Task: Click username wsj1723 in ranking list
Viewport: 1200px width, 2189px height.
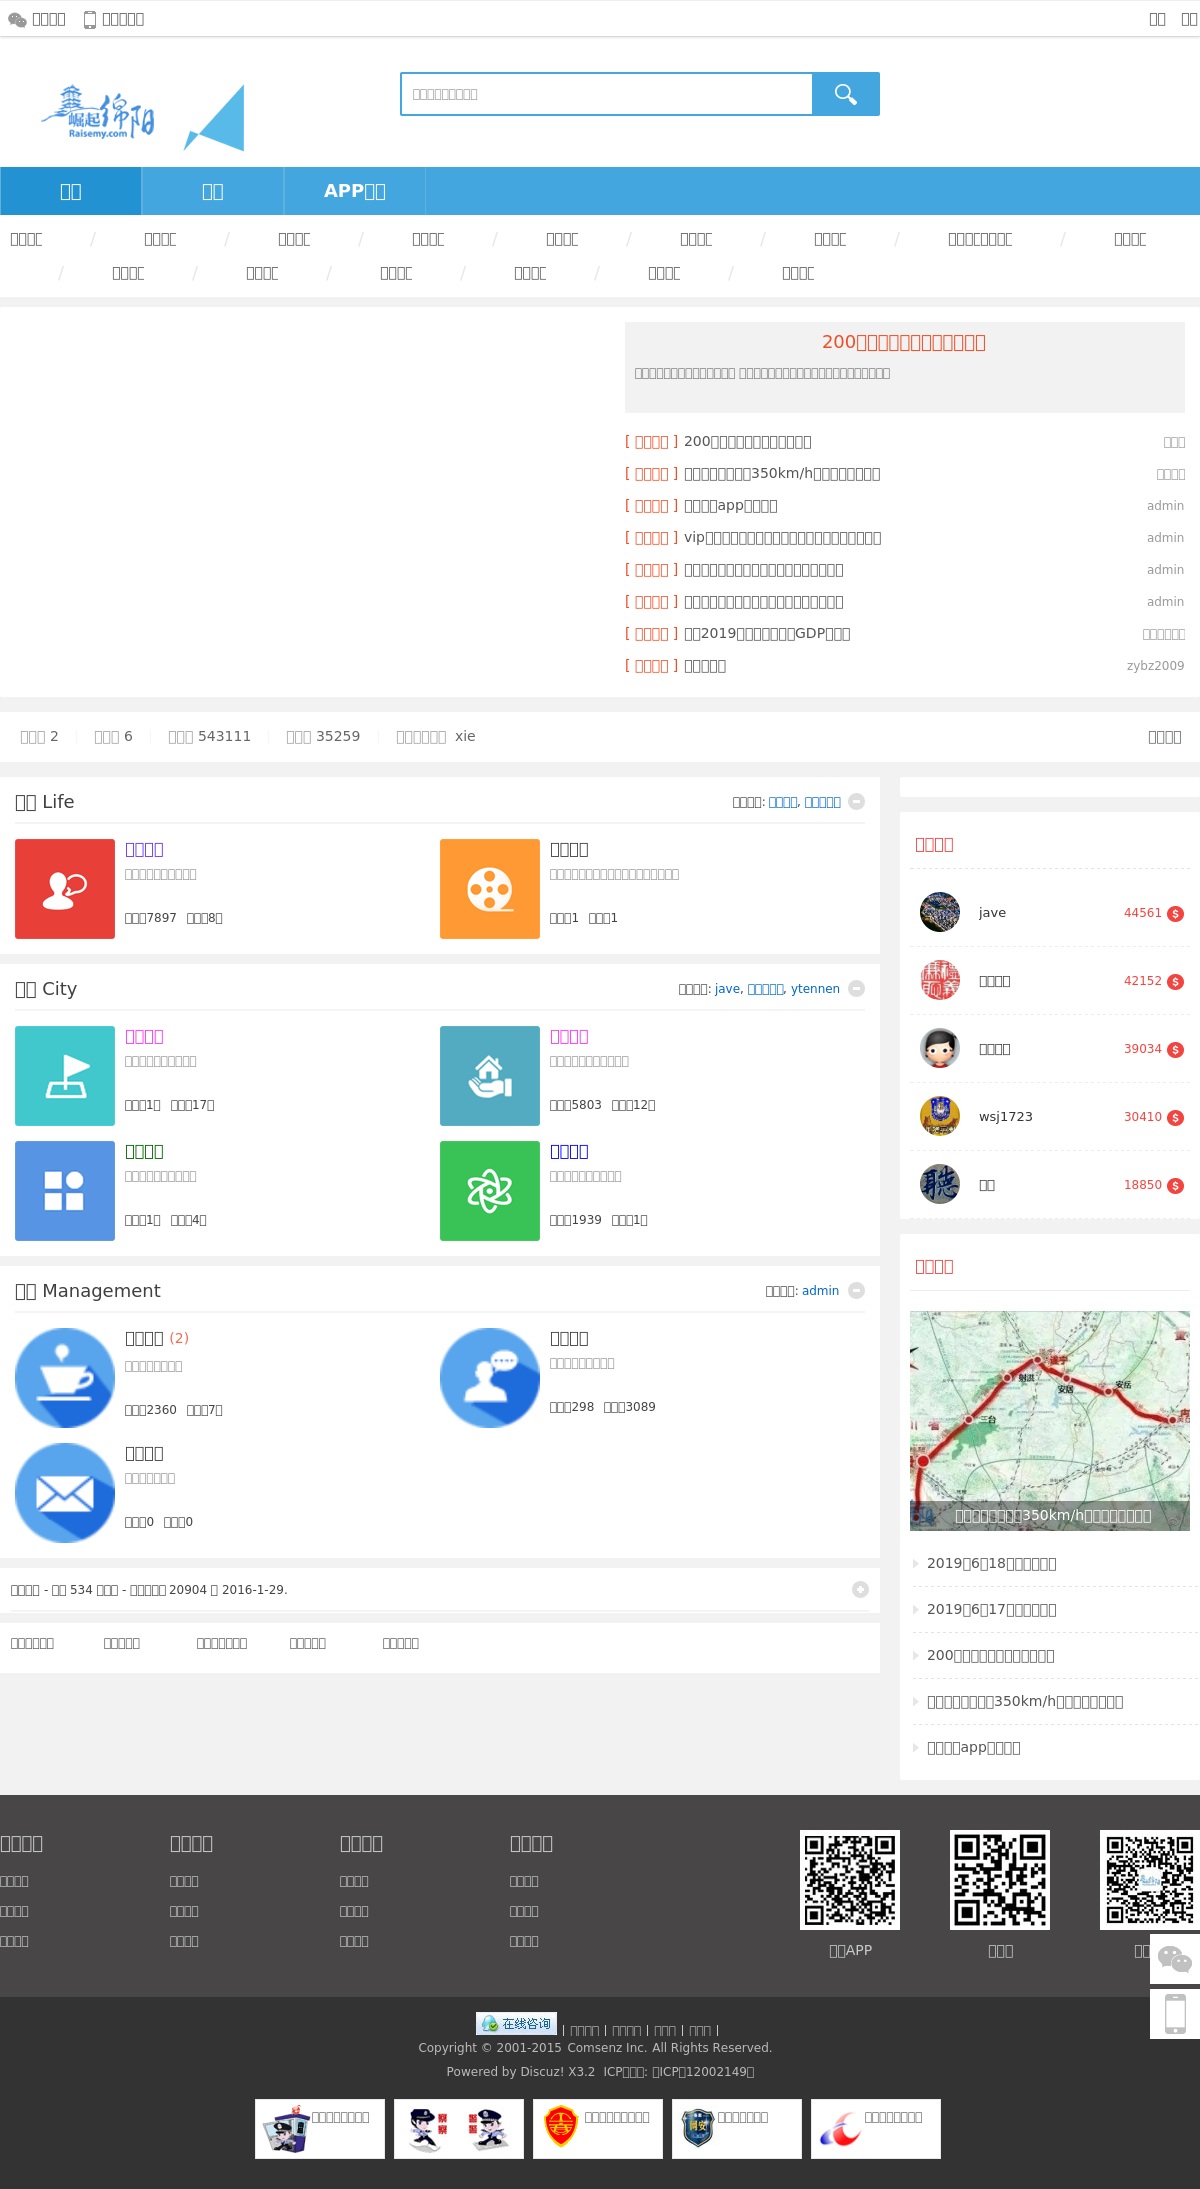Action: click(1005, 1116)
